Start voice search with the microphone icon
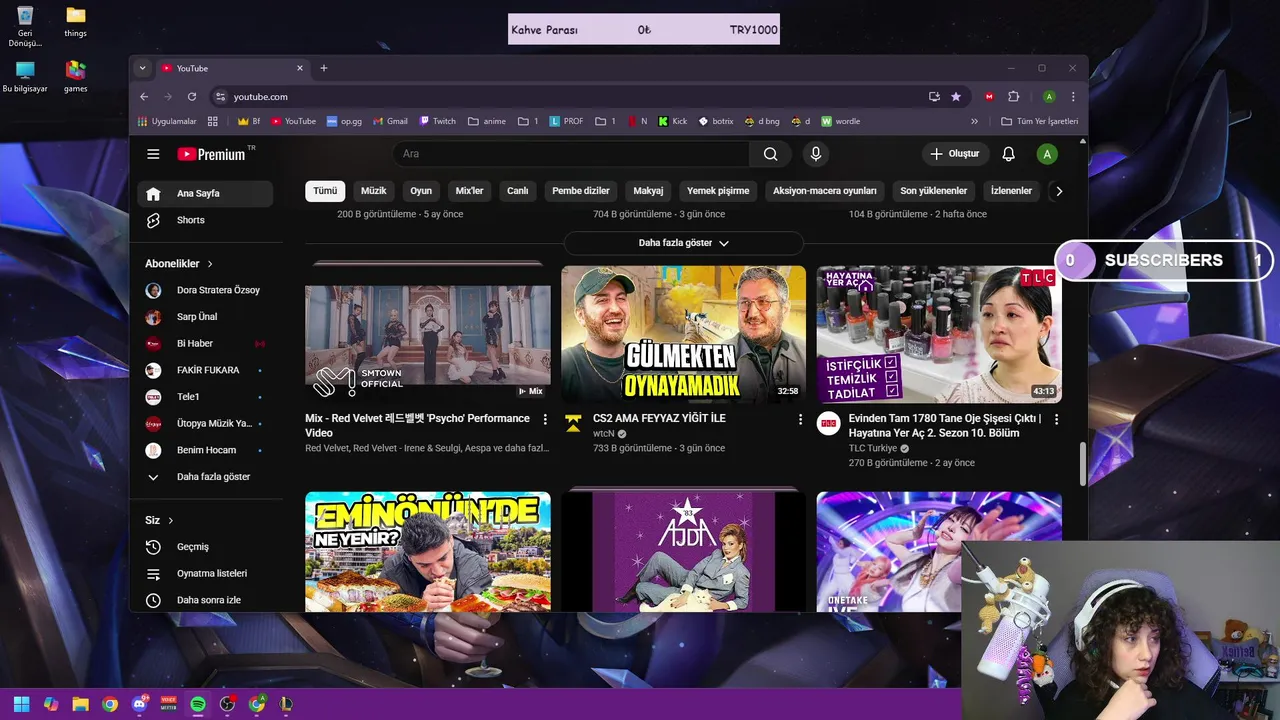 pyautogui.click(x=816, y=154)
